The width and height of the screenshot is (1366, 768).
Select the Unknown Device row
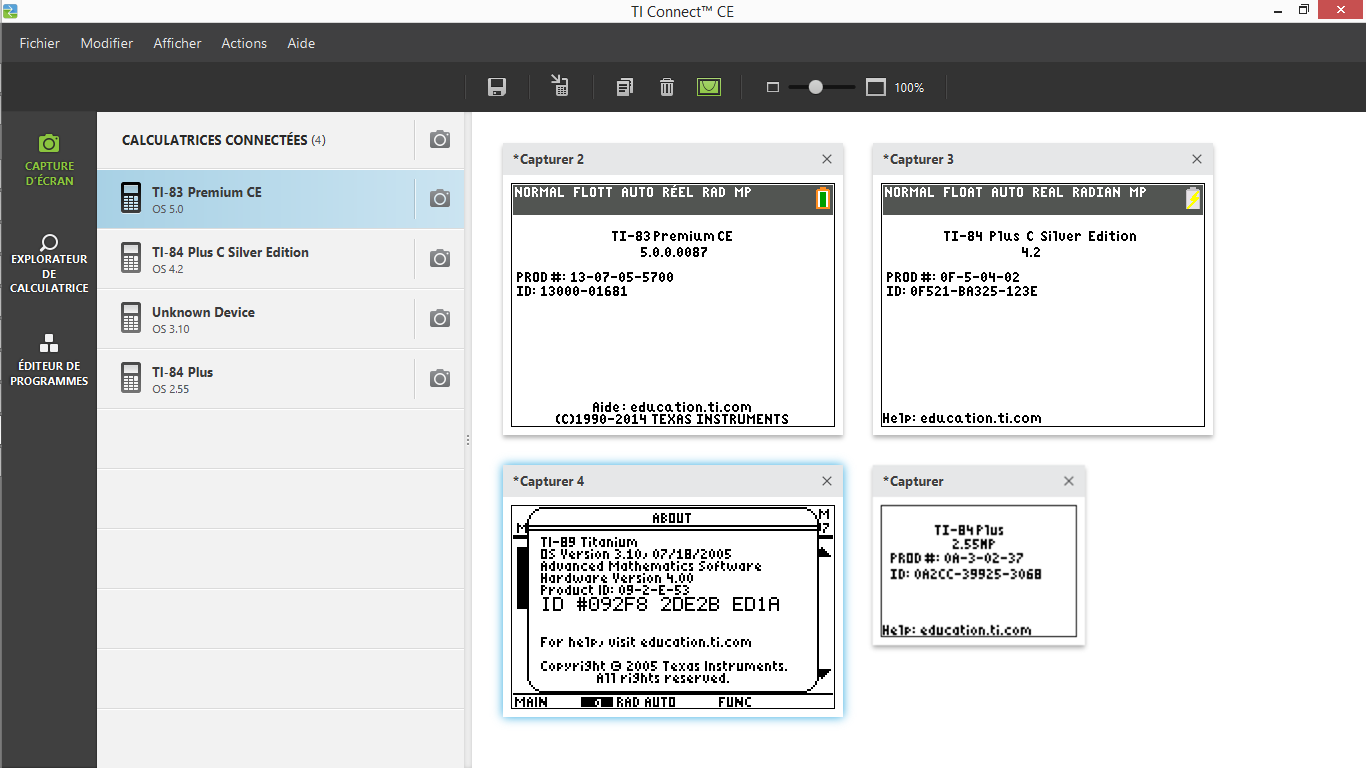point(281,319)
